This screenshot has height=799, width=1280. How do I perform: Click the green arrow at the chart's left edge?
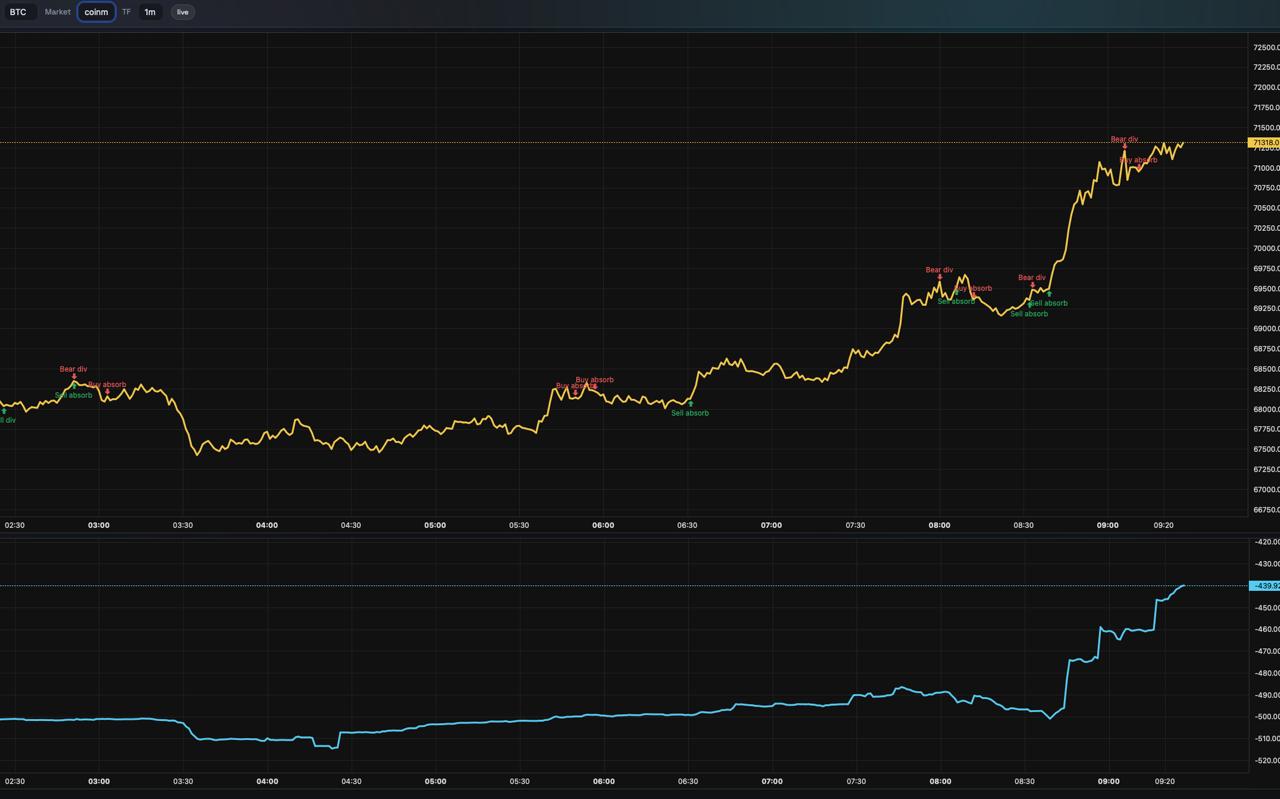4,411
